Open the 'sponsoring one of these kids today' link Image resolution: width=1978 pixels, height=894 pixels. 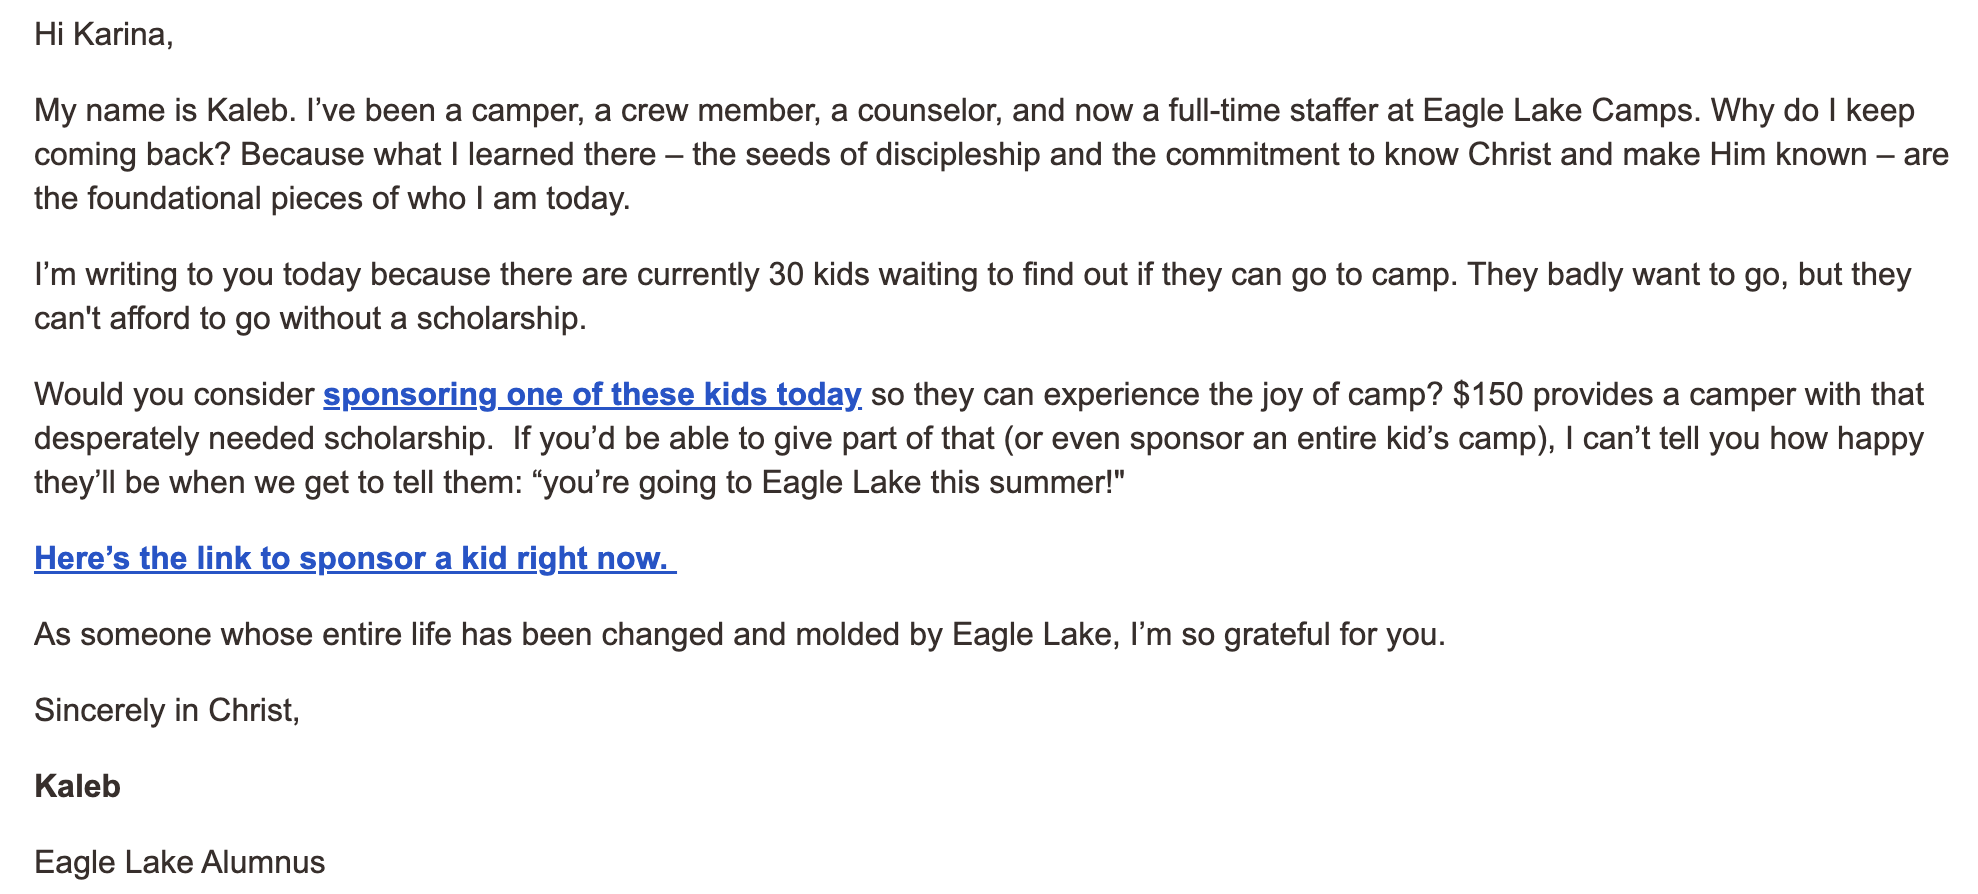[591, 395]
